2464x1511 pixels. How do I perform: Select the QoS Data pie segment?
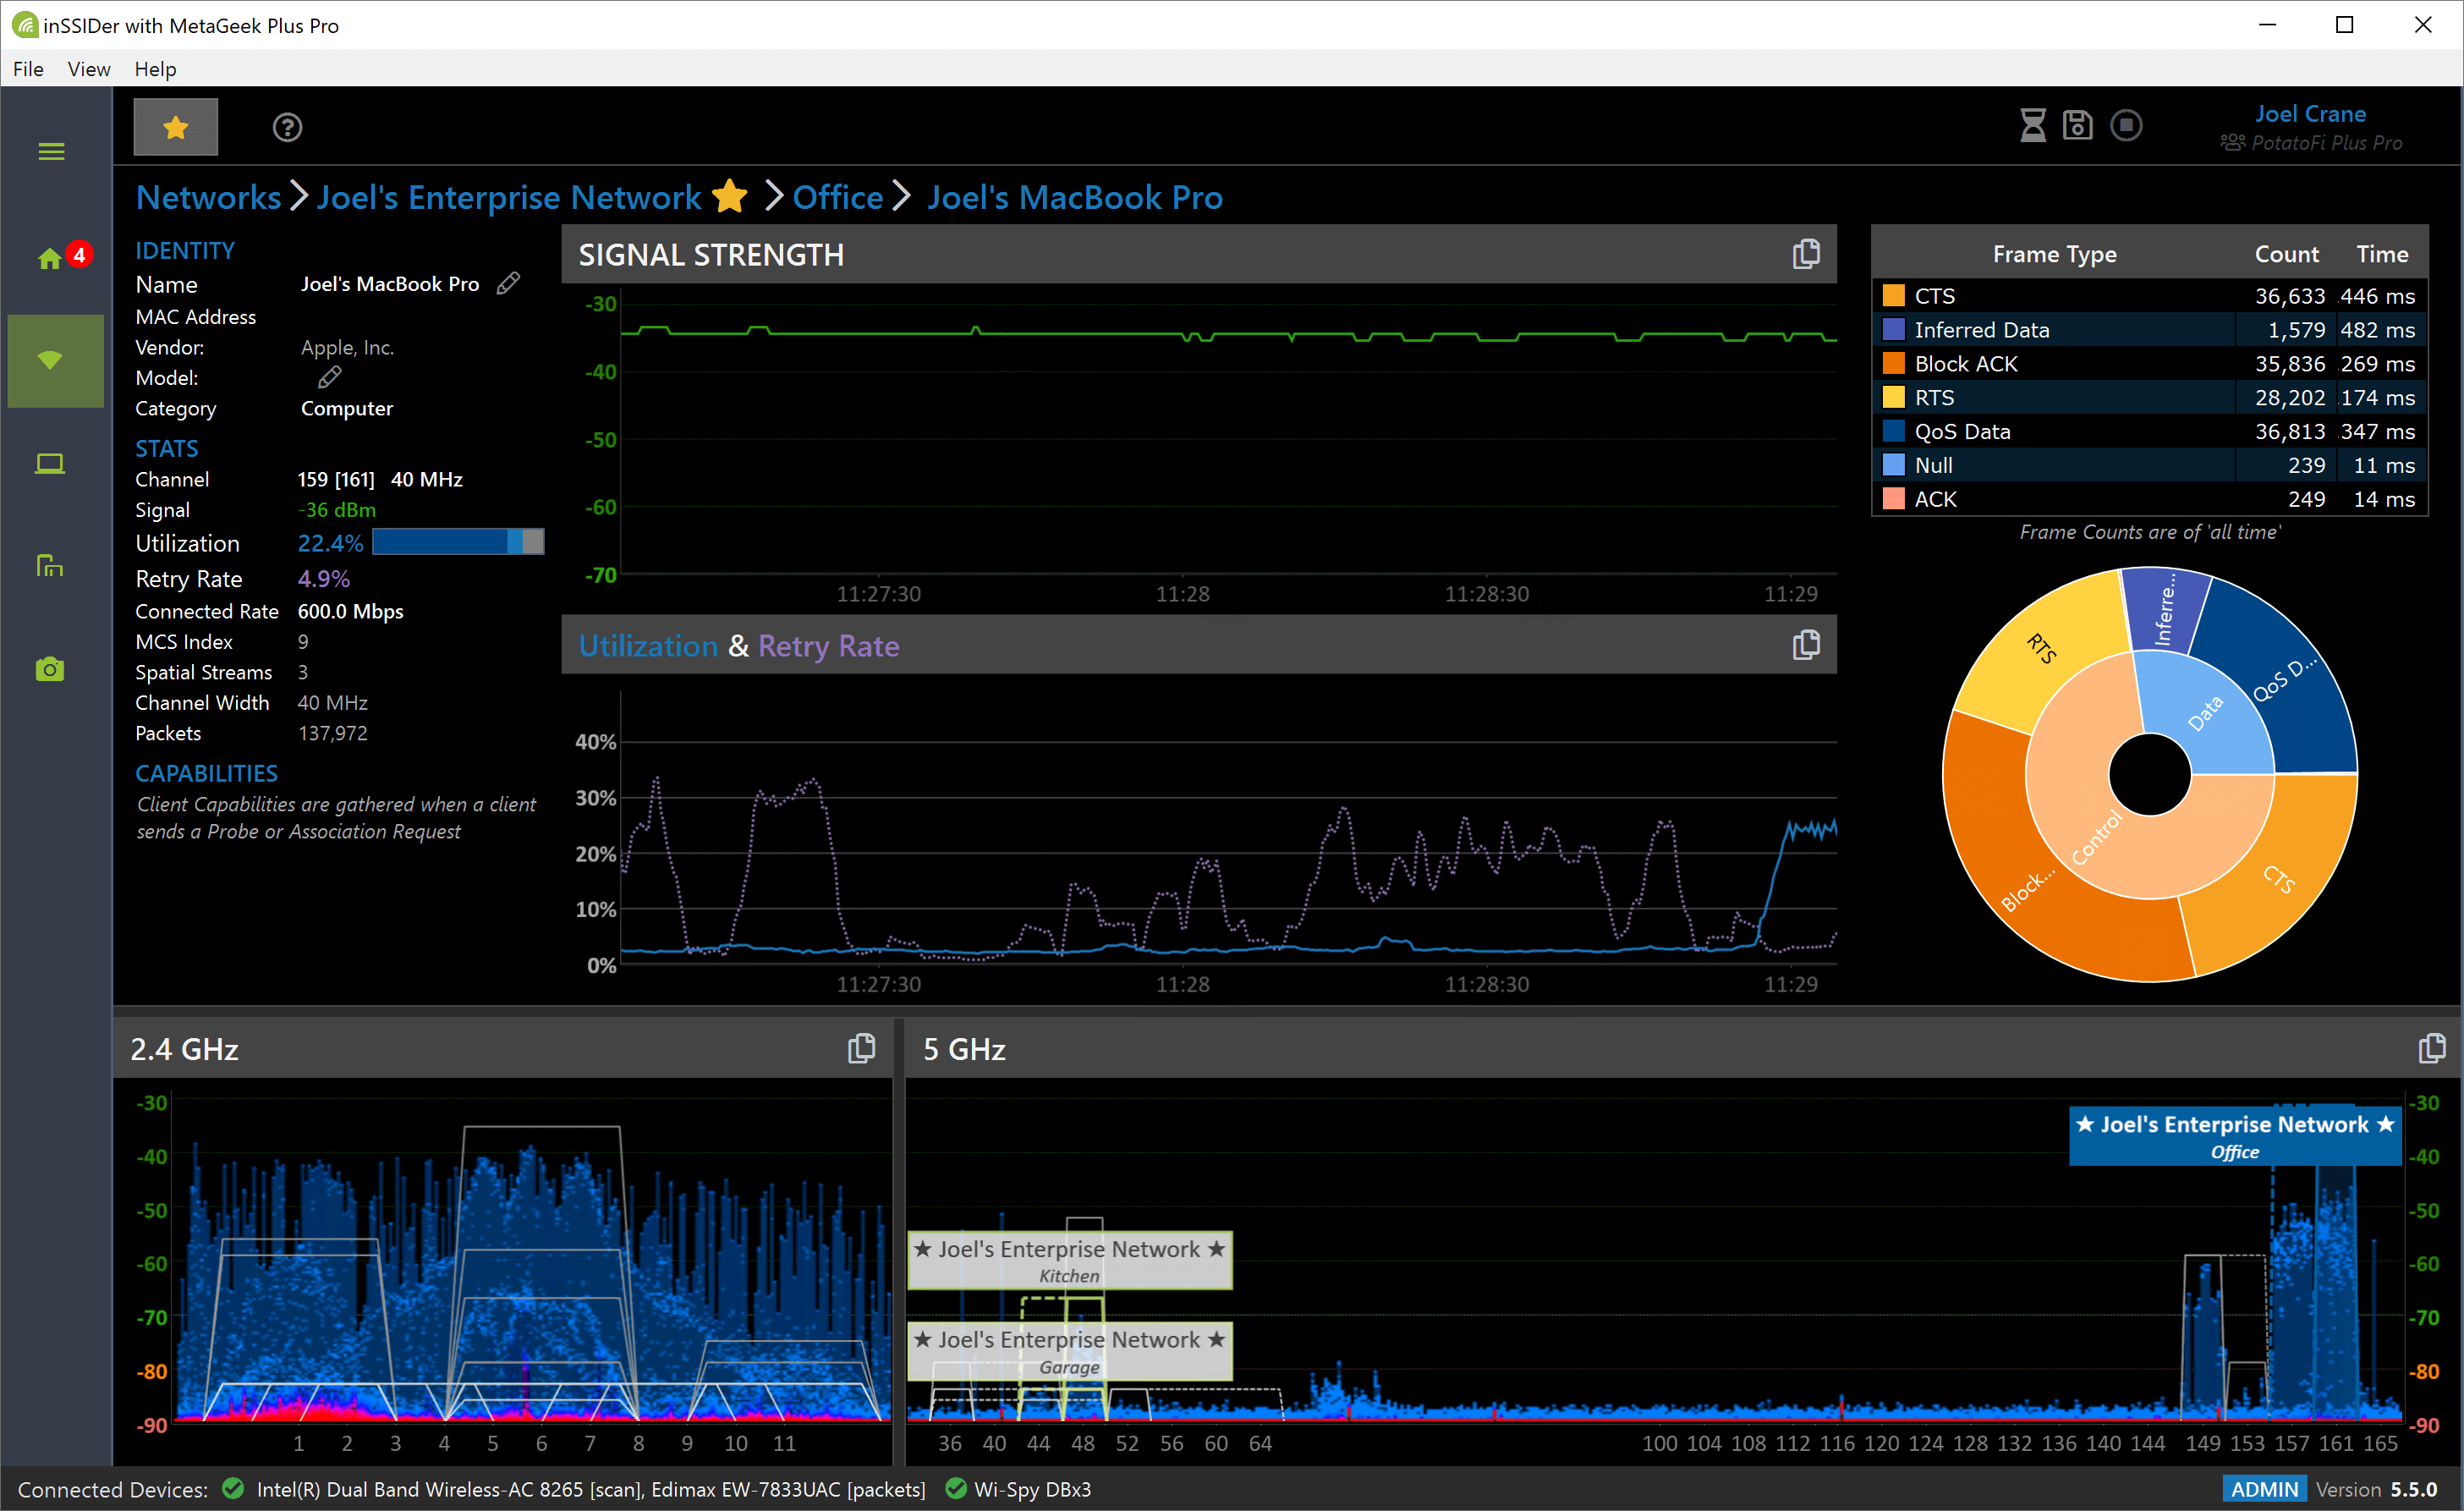click(x=2283, y=681)
